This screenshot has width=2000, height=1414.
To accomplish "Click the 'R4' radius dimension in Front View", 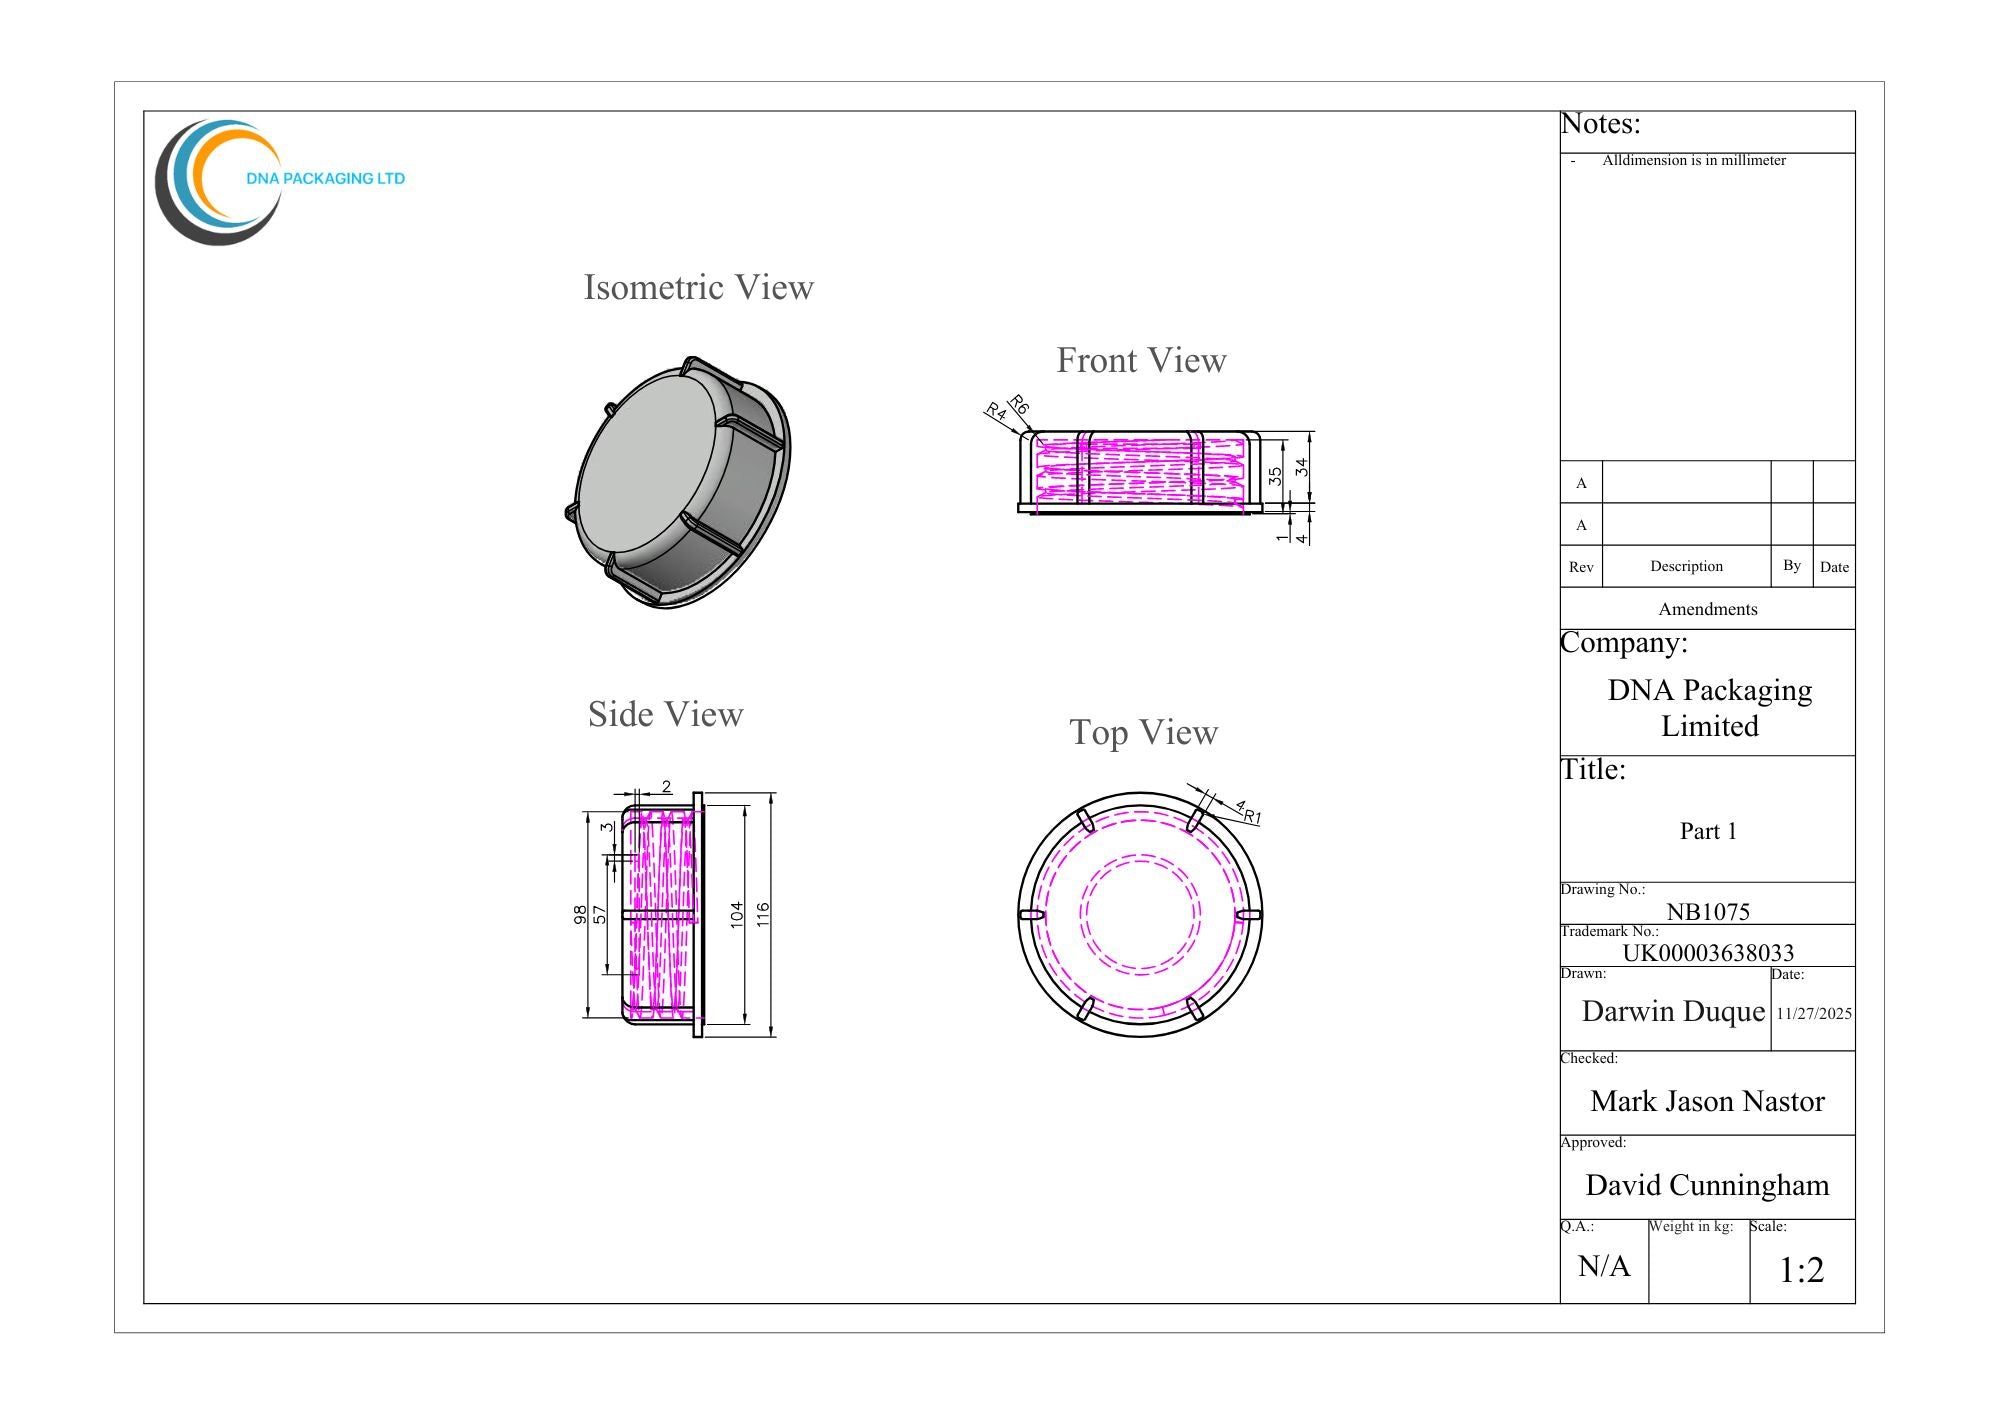I will (x=996, y=411).
